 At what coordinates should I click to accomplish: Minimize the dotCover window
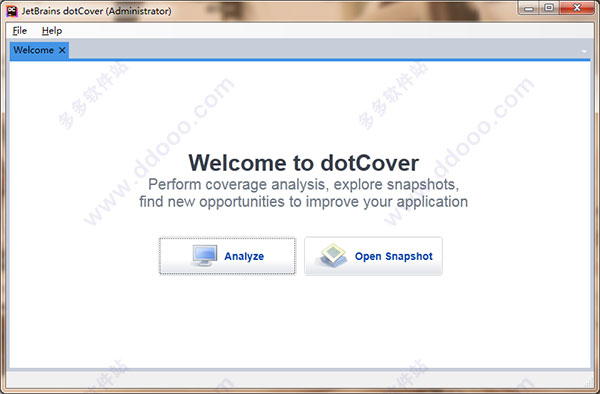pos(528,8)
